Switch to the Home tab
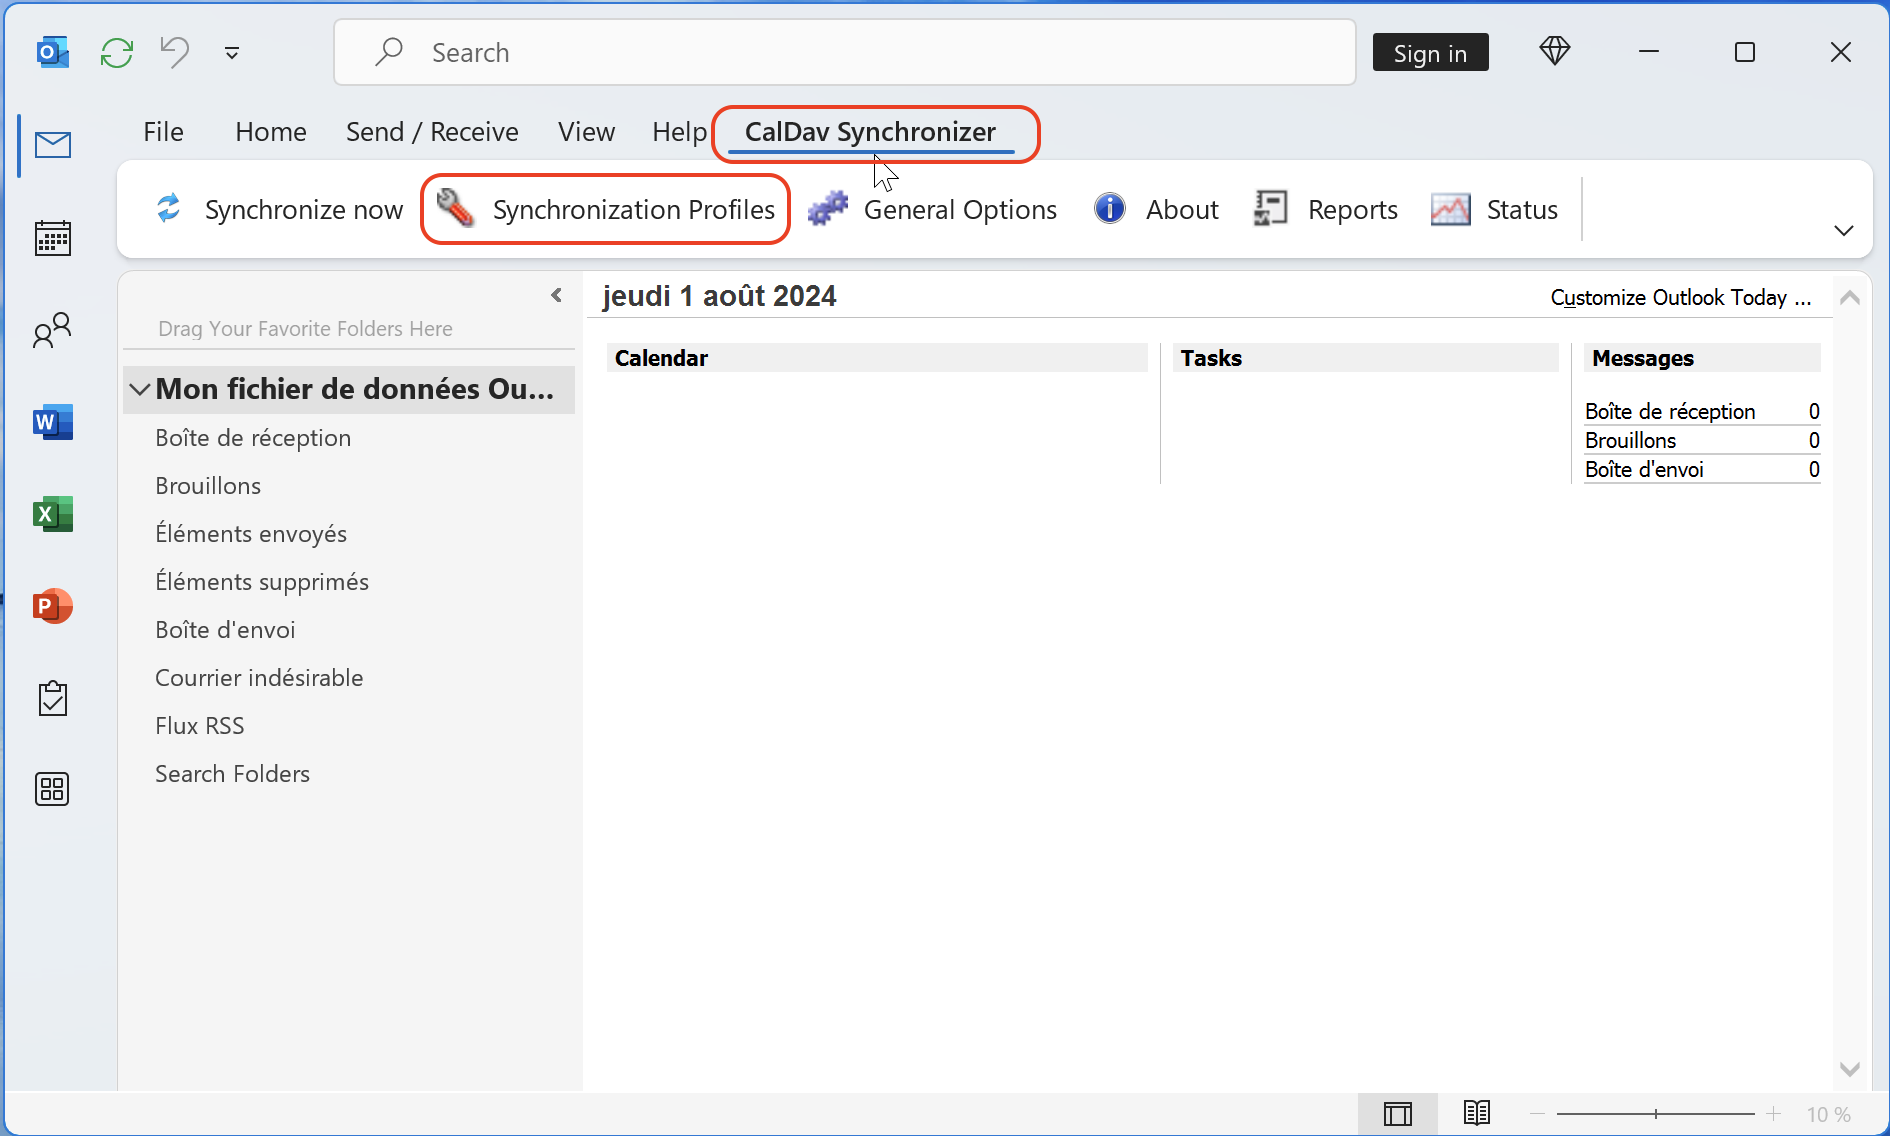This screenshot has width=1890, height=1136. [271, 132]
